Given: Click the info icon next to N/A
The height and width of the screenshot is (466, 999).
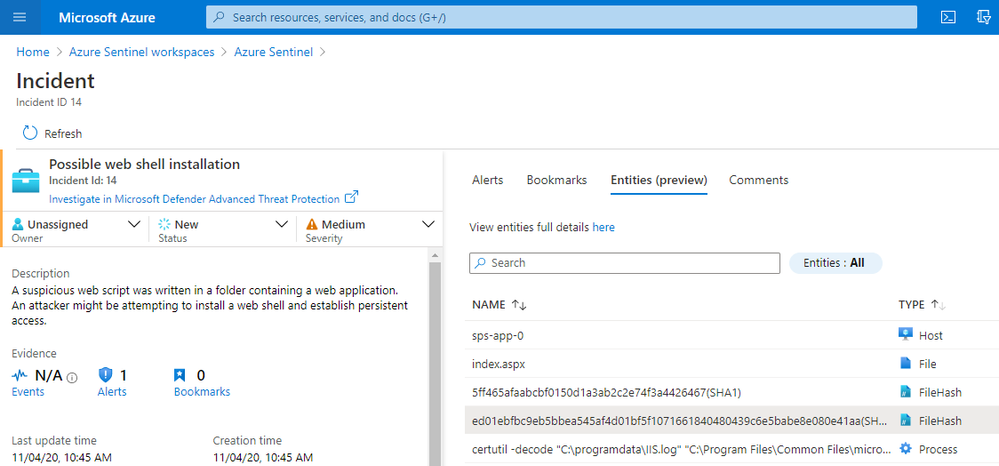Looking at the screenshot, I should tap(71, 377).
